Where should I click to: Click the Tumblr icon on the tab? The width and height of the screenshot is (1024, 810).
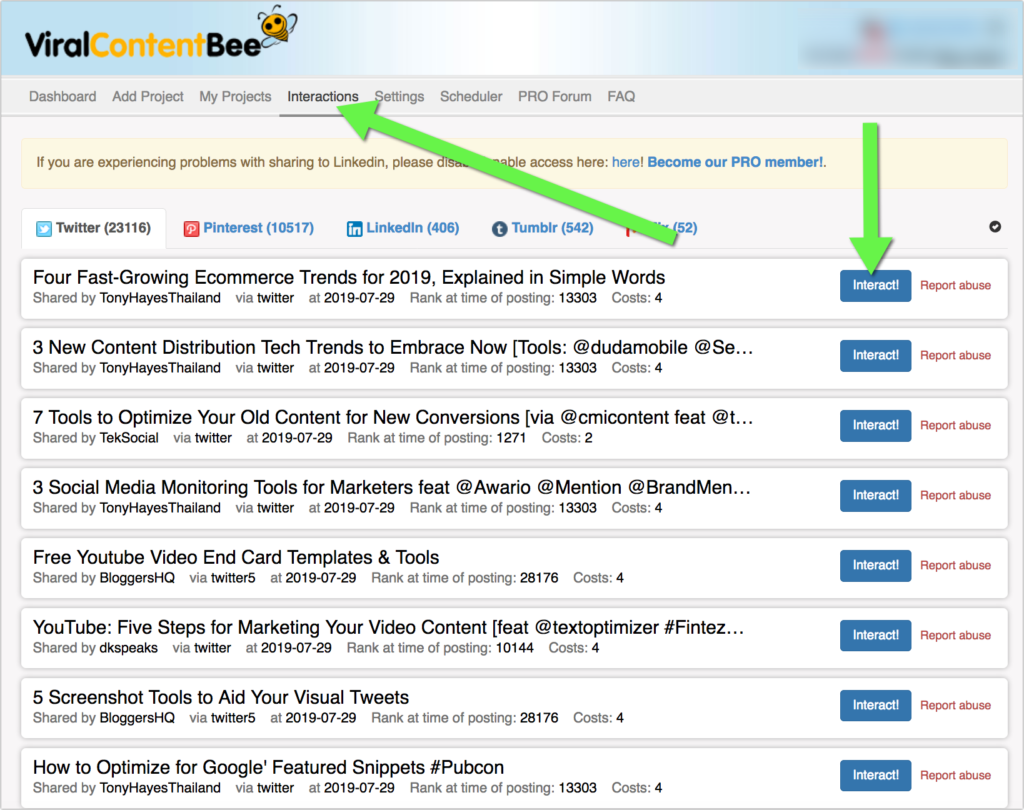499,228
